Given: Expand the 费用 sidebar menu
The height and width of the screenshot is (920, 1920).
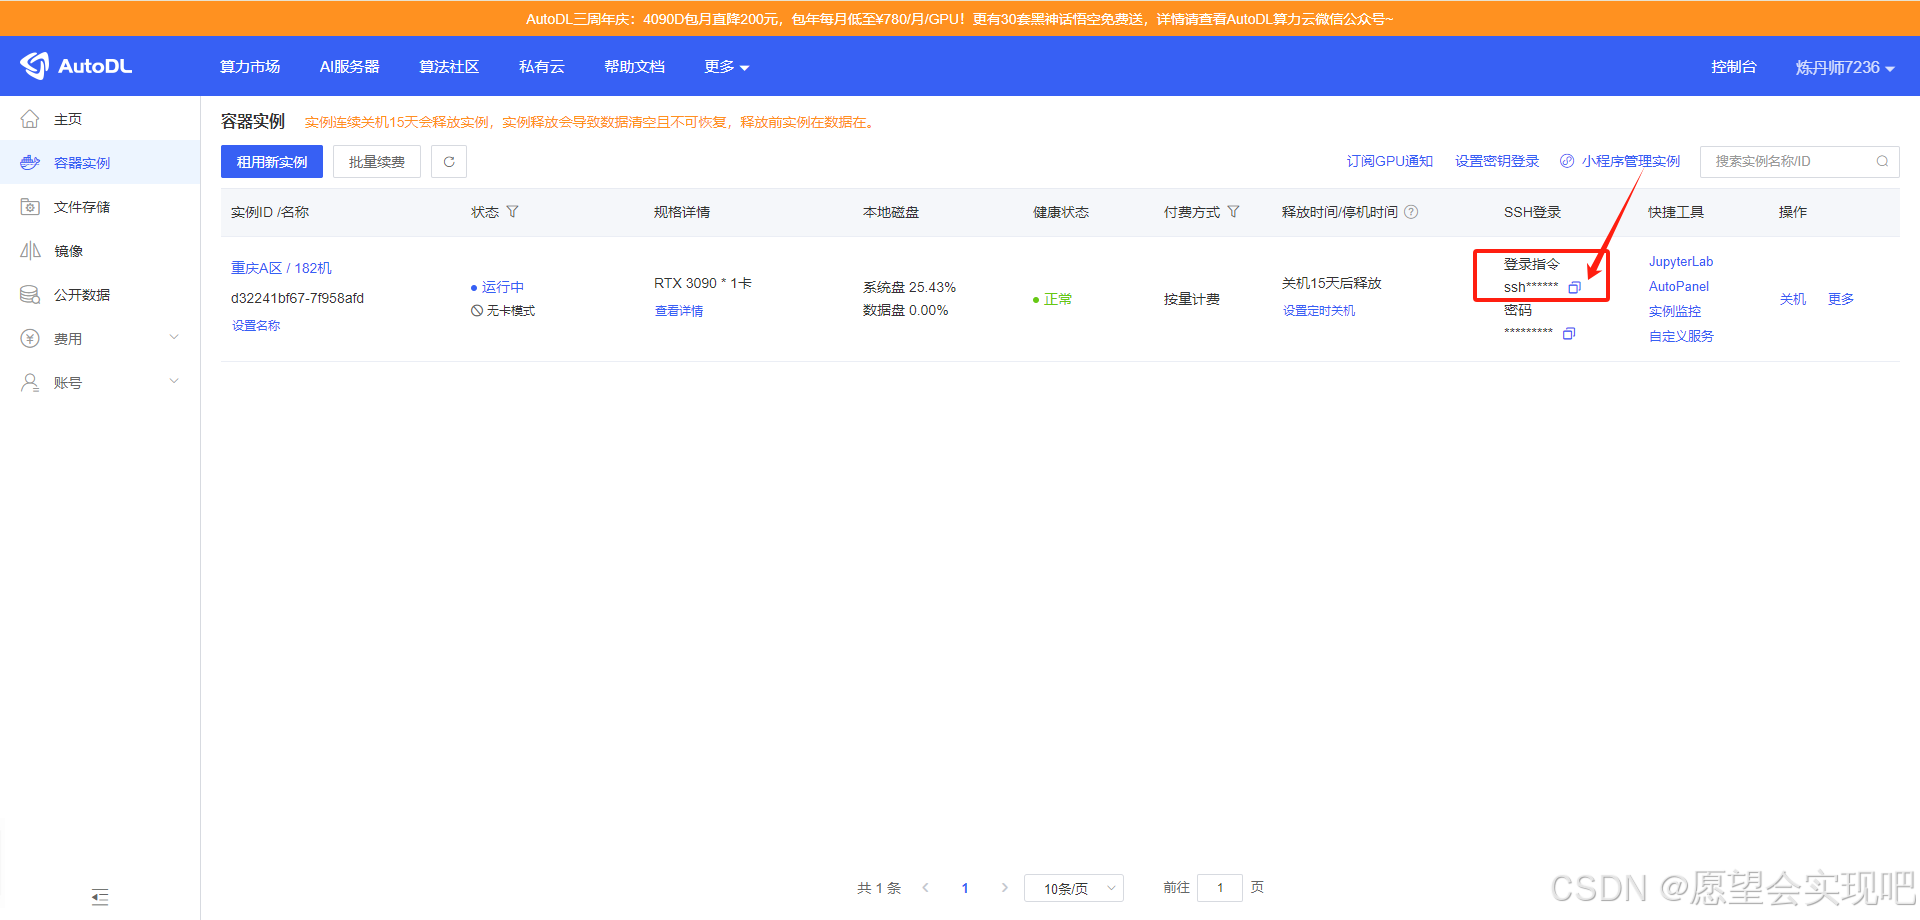Looking at the screenshot, I should 100,339.
